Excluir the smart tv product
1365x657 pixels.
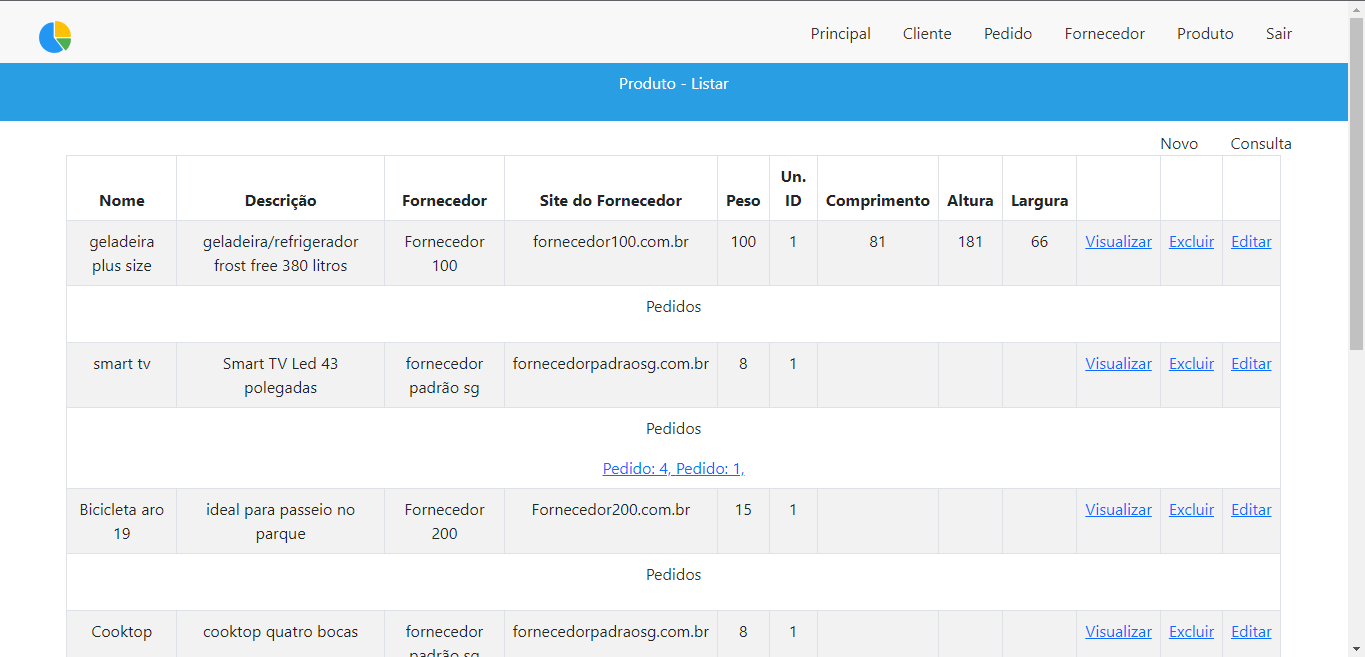tap(1191, 363)
